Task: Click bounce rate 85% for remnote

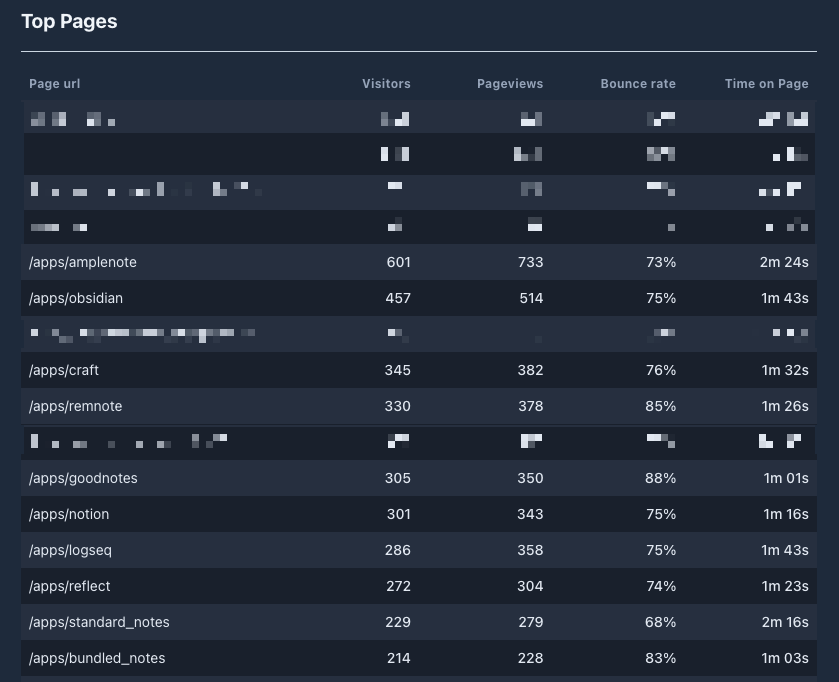Action: (x=660, y=406)
